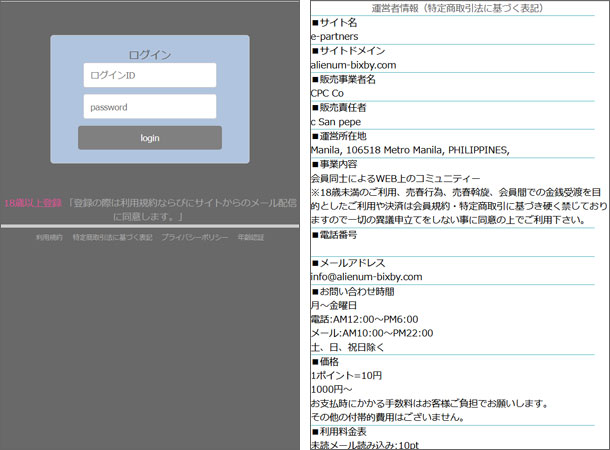Click the ログイン heading in login panel

coord(150,54)
